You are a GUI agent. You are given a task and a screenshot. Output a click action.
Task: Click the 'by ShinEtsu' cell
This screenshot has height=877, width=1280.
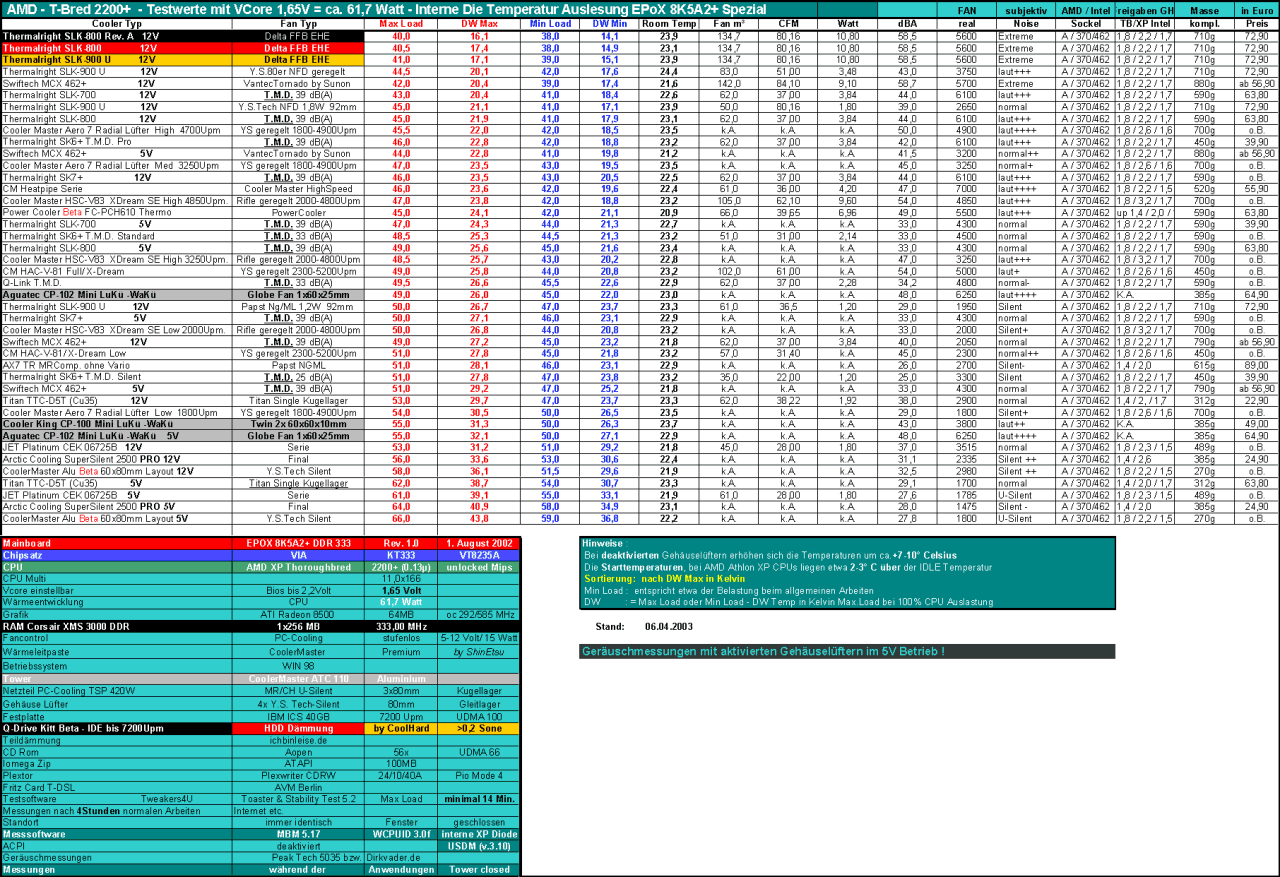479,651
